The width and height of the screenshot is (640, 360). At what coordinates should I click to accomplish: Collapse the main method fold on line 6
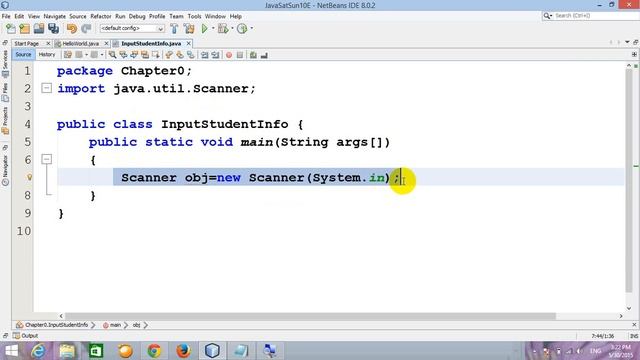pyautogui.click(x=47, y=159)
